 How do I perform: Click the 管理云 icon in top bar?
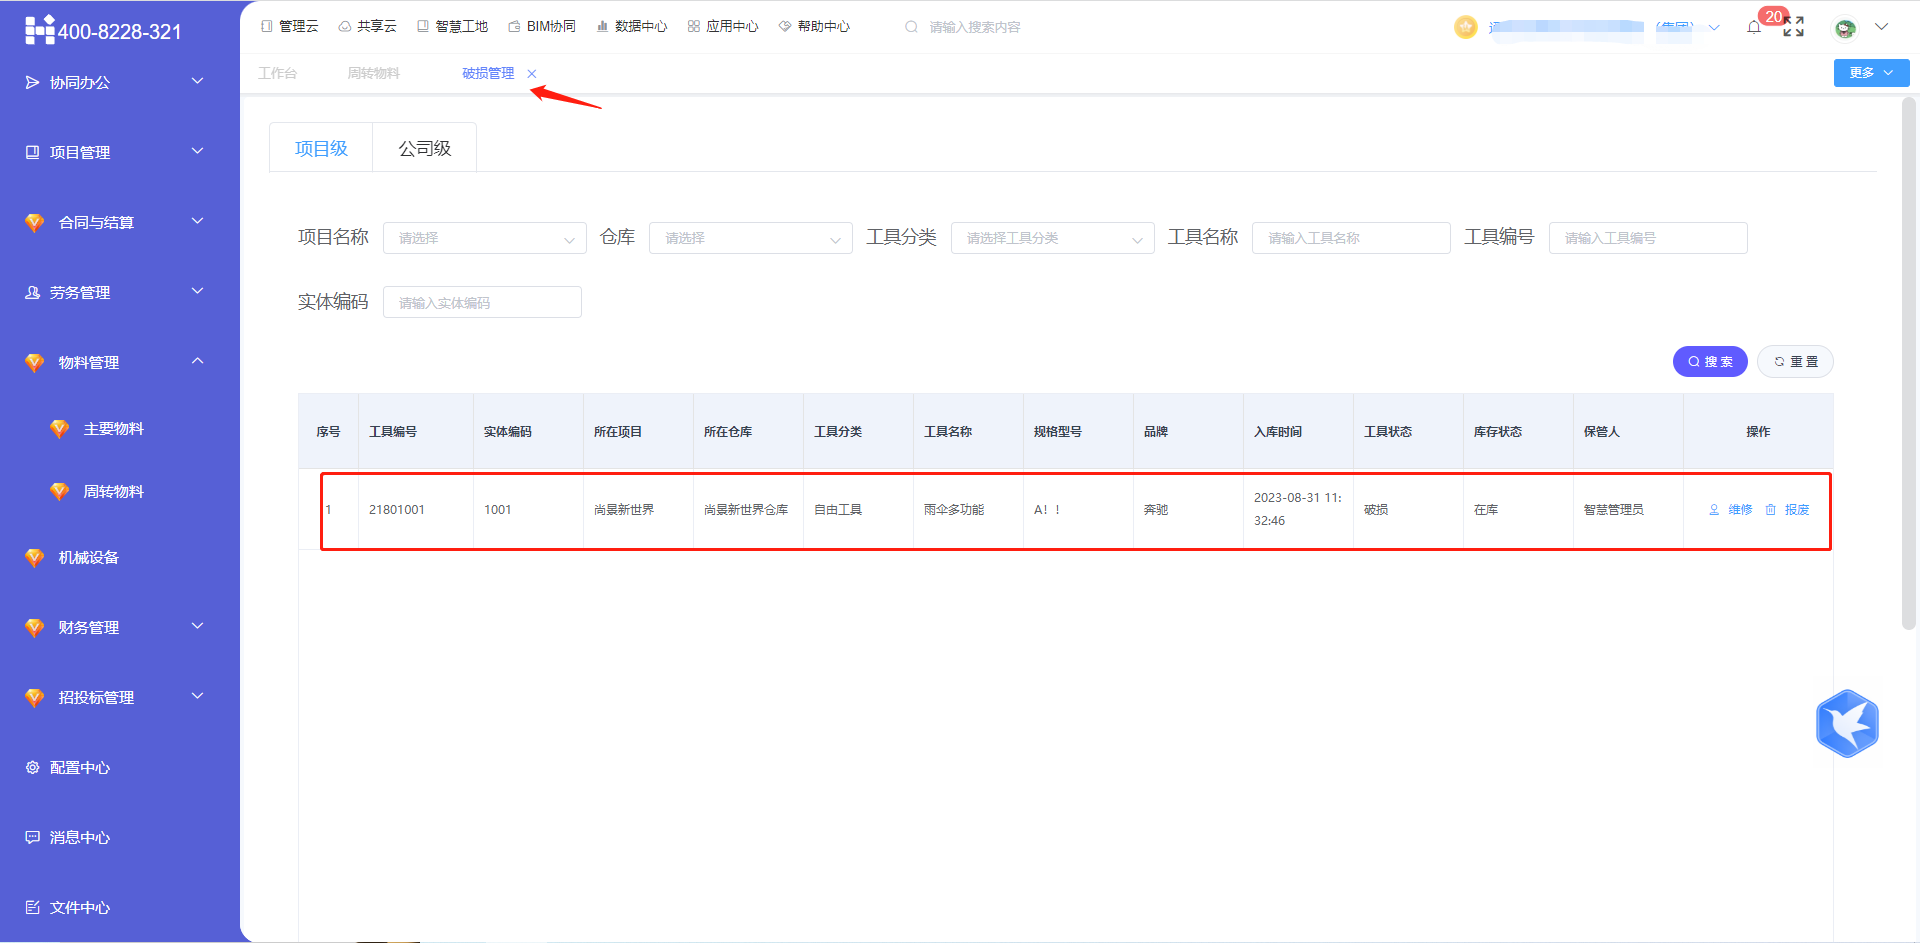pyautogui.click(x=267, y=26)
